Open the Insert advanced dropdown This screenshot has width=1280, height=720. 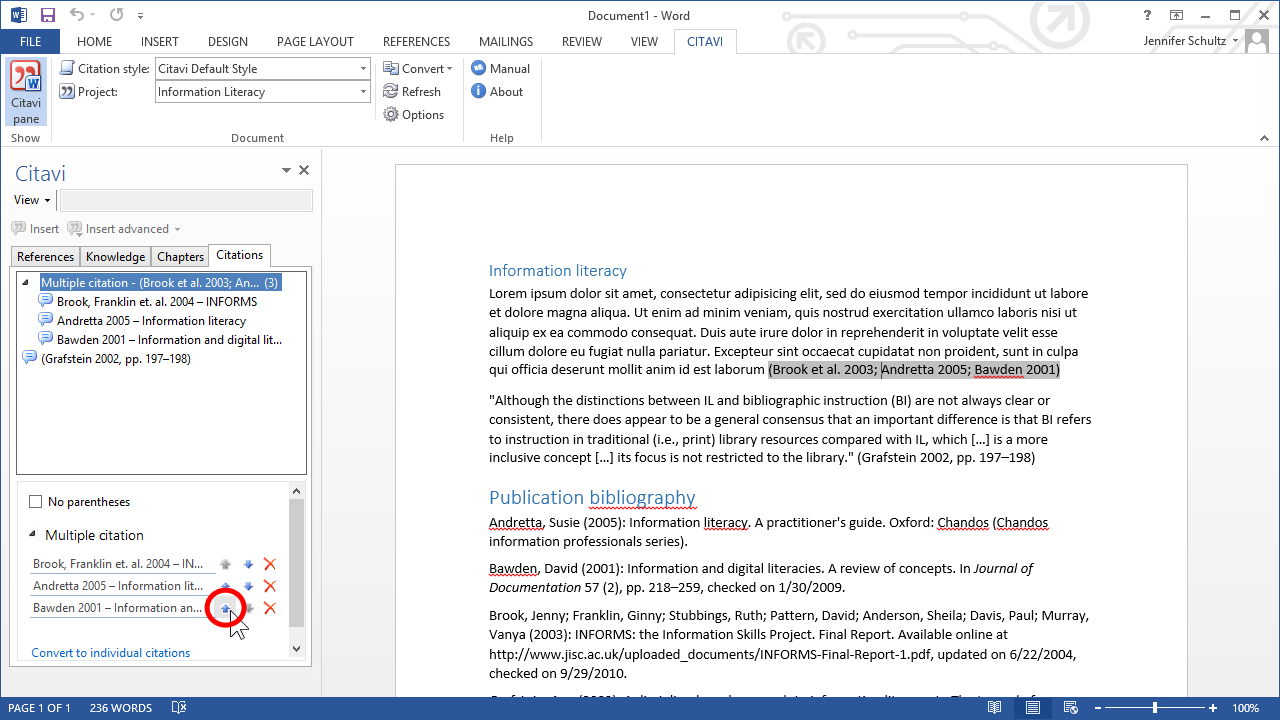pyautogui.click(x=124, y=229)
